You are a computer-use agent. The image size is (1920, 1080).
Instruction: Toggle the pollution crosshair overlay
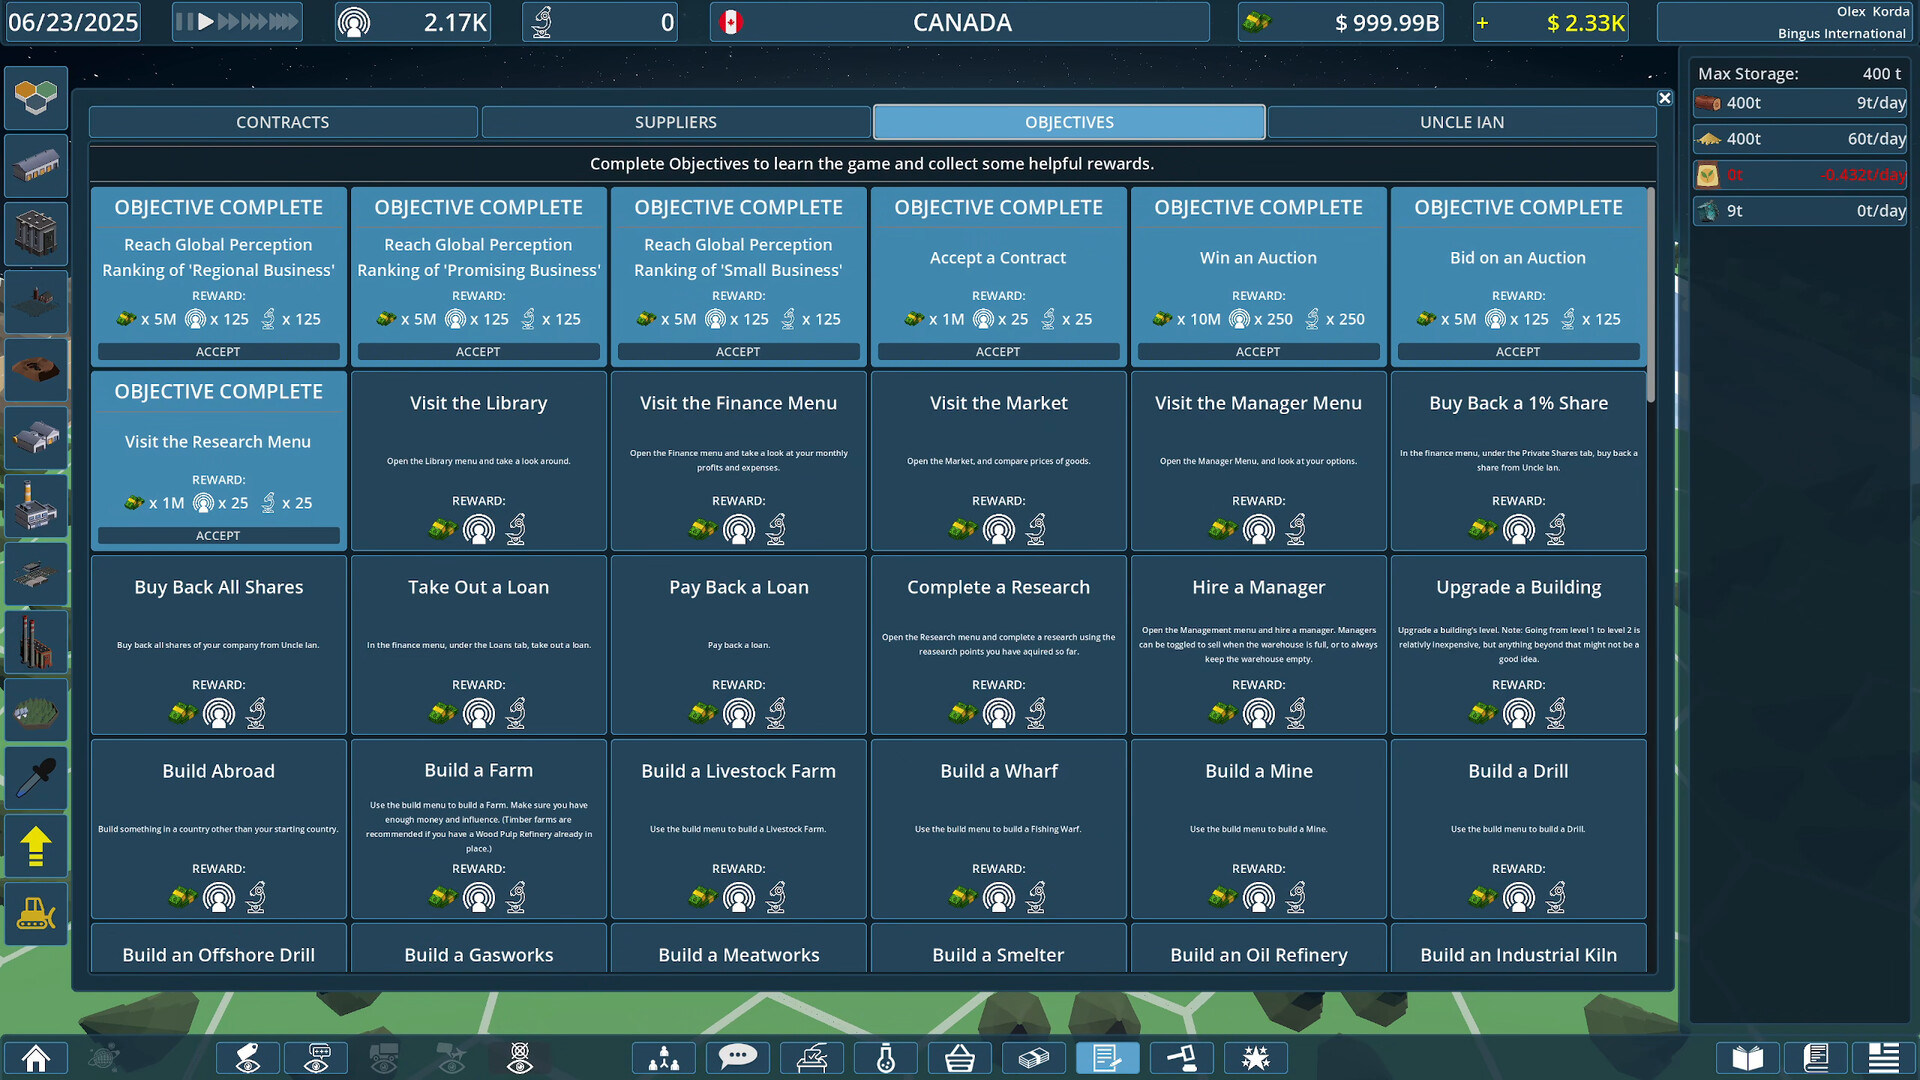(519, 1057)
